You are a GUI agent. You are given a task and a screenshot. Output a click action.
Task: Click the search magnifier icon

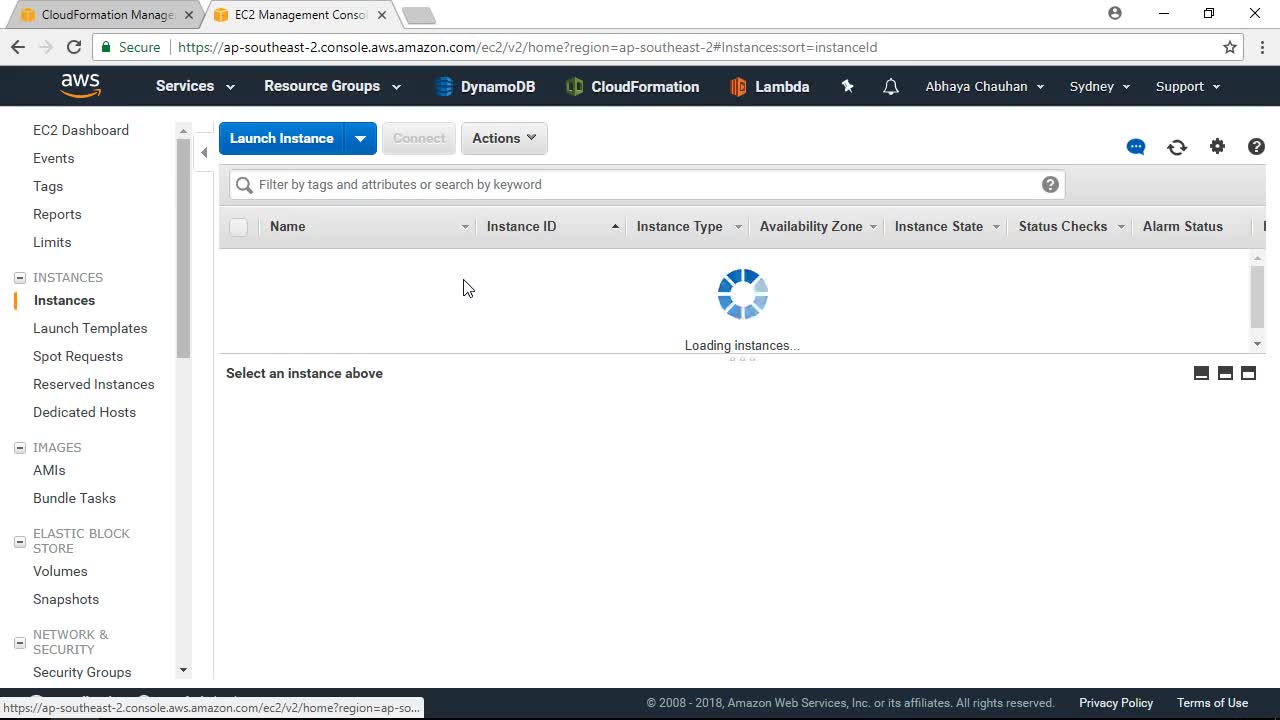click(x=244, y=185)
